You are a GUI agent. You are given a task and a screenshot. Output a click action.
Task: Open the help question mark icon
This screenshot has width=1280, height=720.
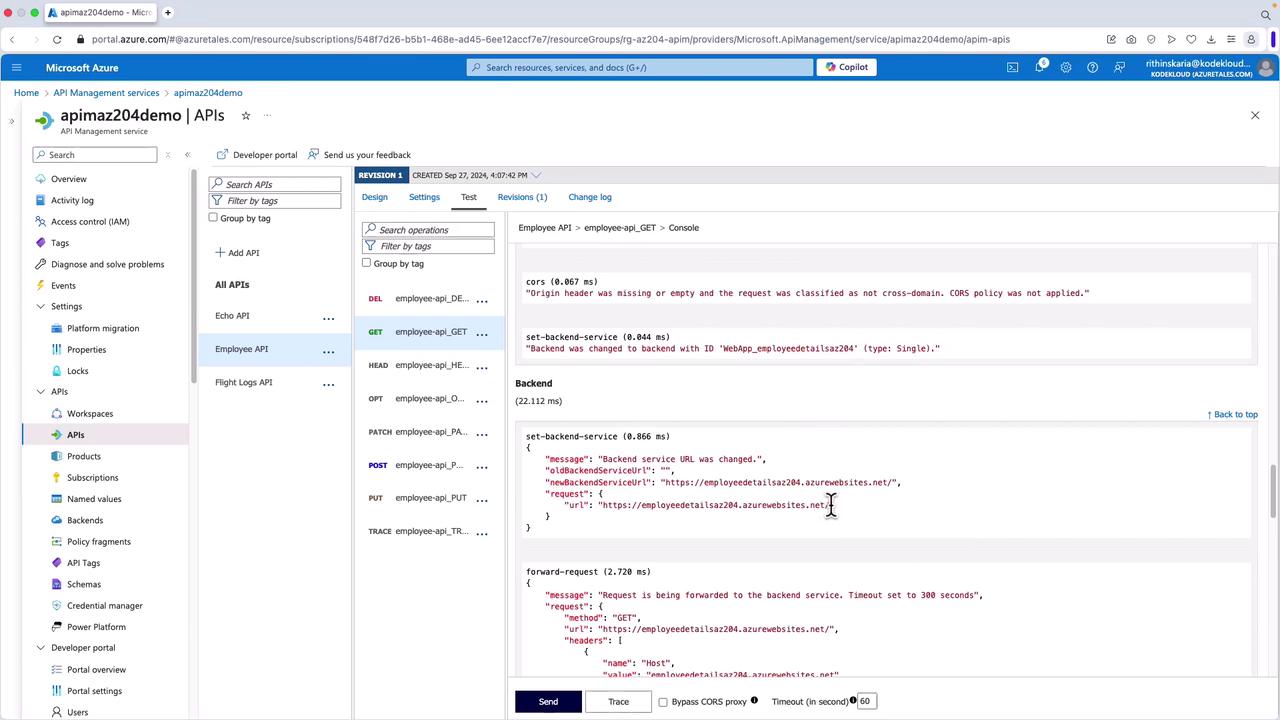click(x=1092, y=67)
